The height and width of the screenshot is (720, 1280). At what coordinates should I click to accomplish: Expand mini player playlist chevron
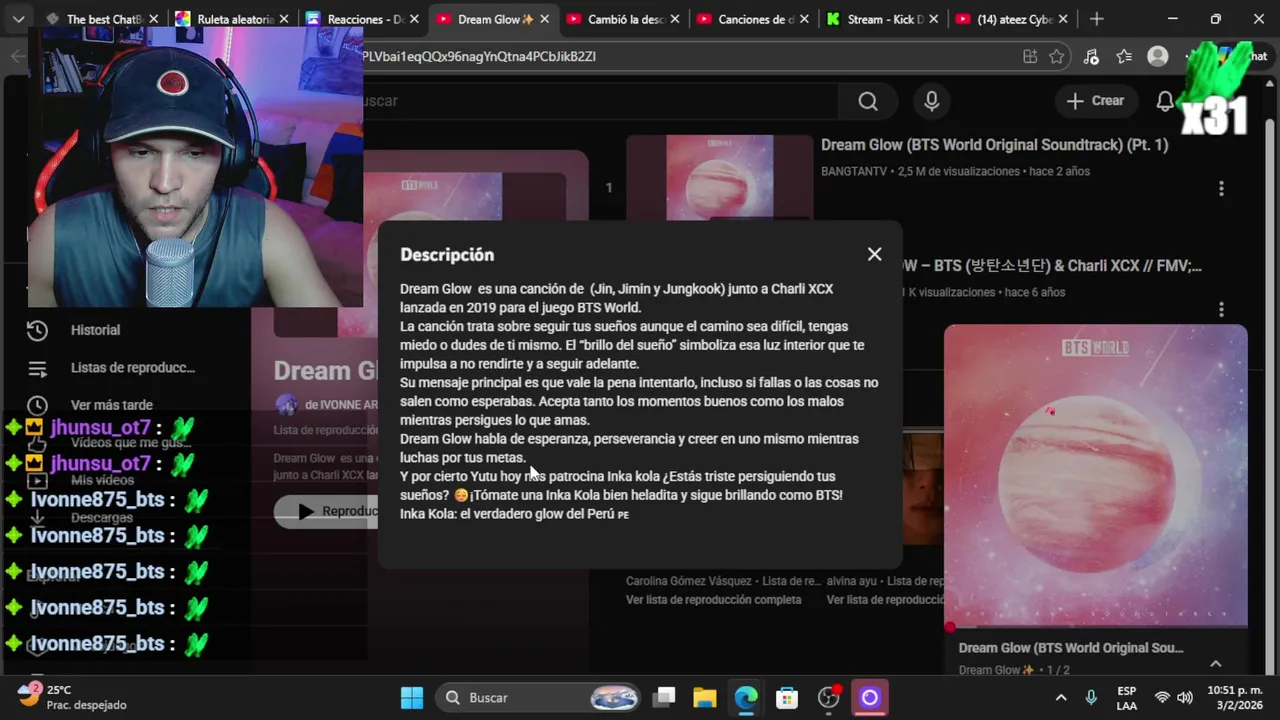click(x=1216, y=663)
